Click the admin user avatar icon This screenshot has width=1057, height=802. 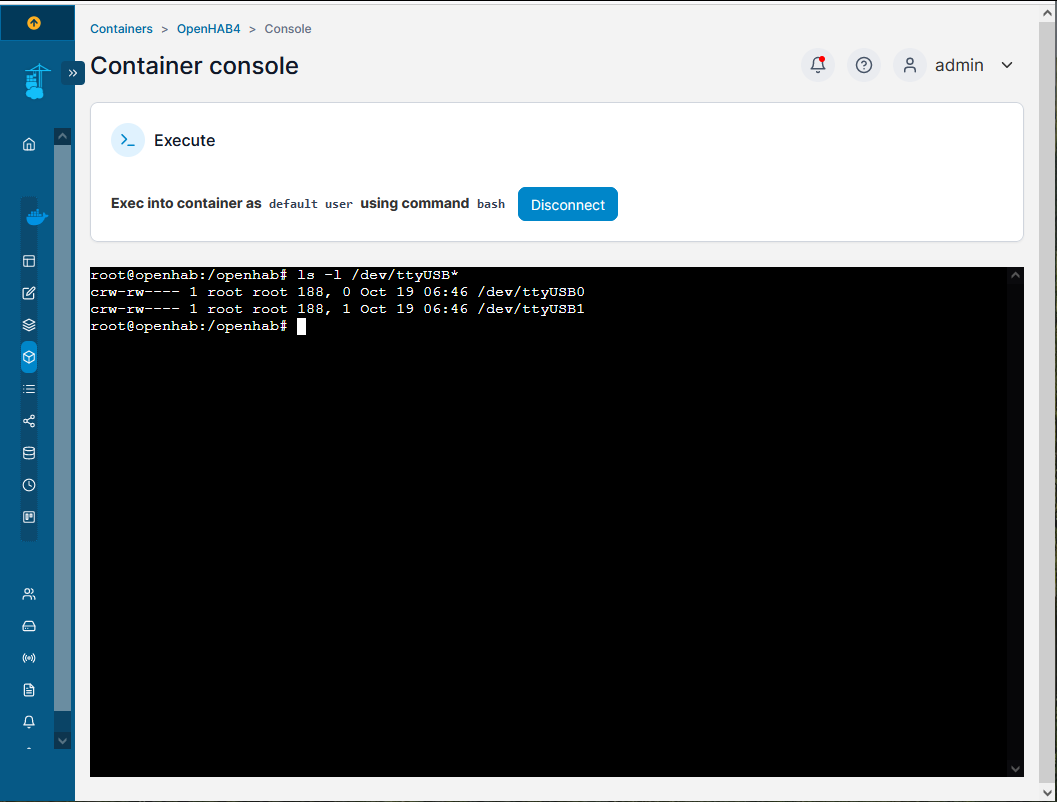click(909, 65)
